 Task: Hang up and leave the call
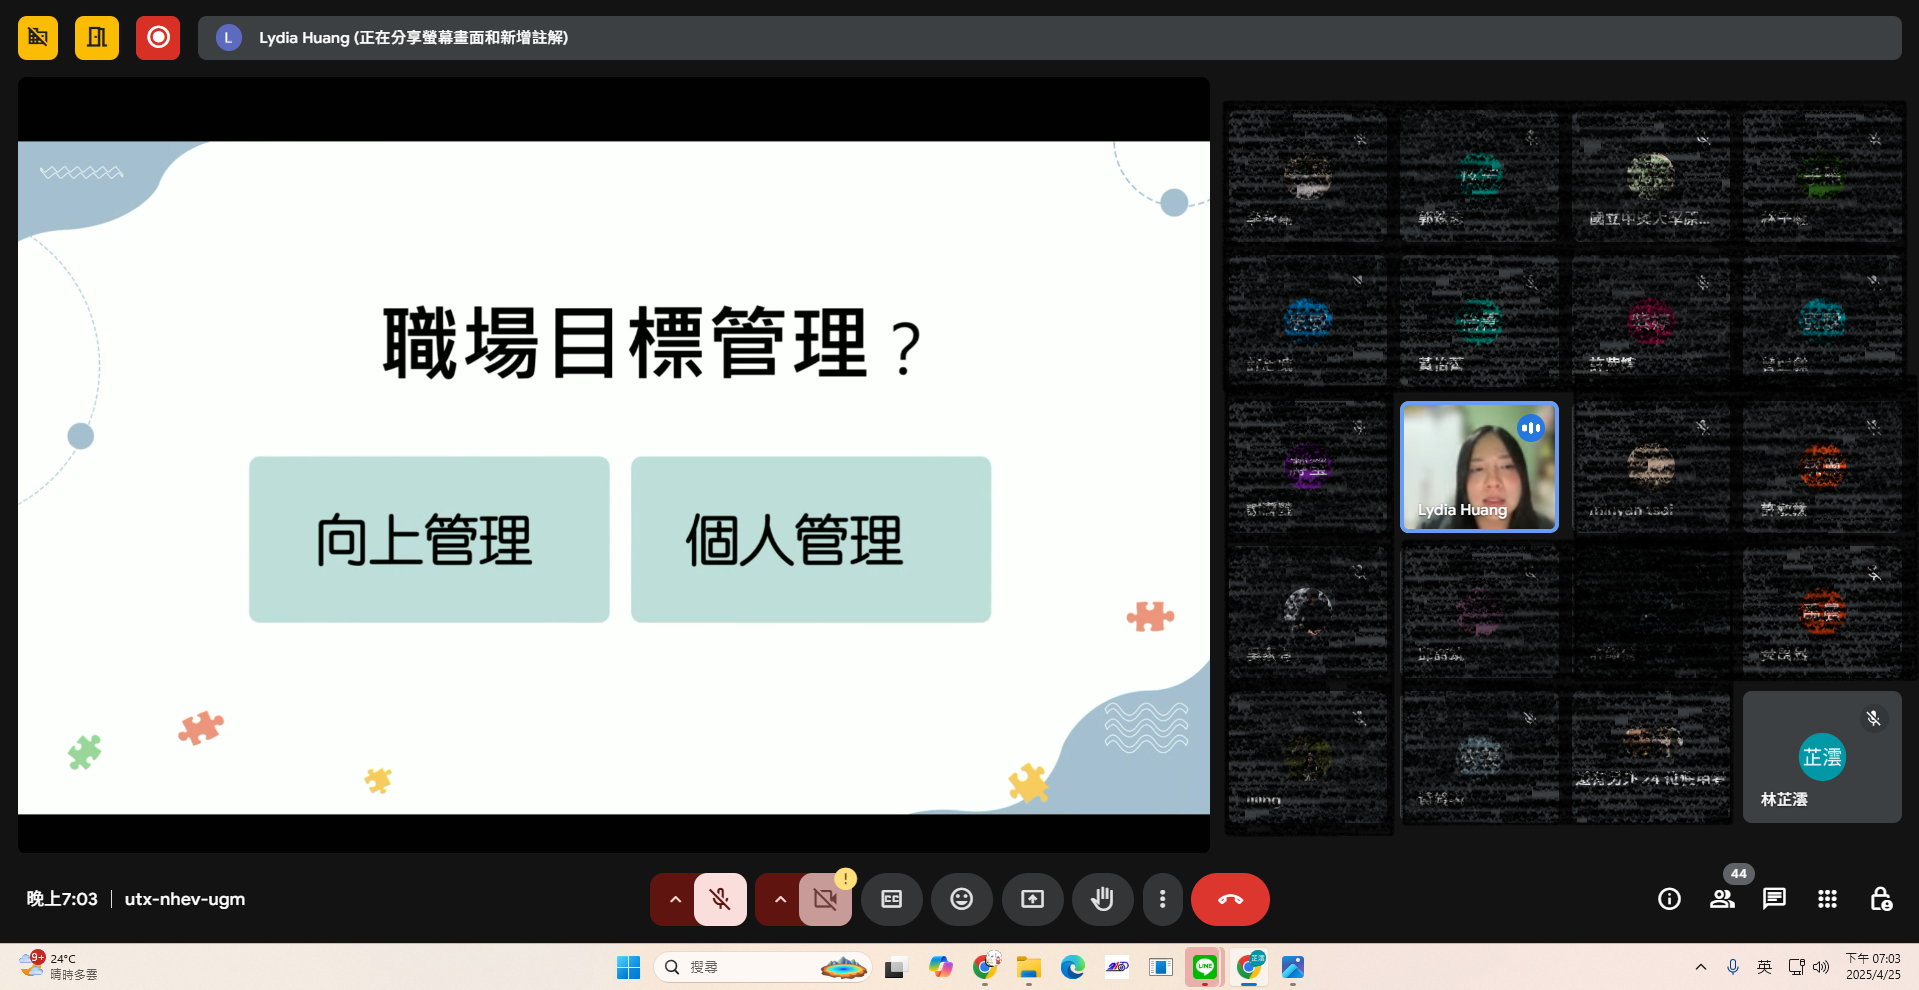(x=1229, y=898)
